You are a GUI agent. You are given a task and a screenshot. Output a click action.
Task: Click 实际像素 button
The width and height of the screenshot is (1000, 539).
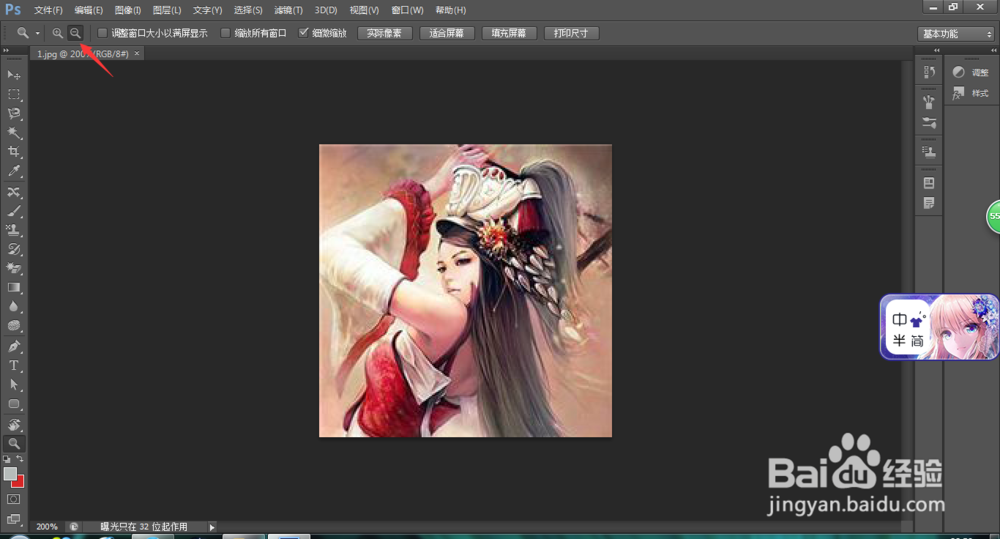point(385,33)
